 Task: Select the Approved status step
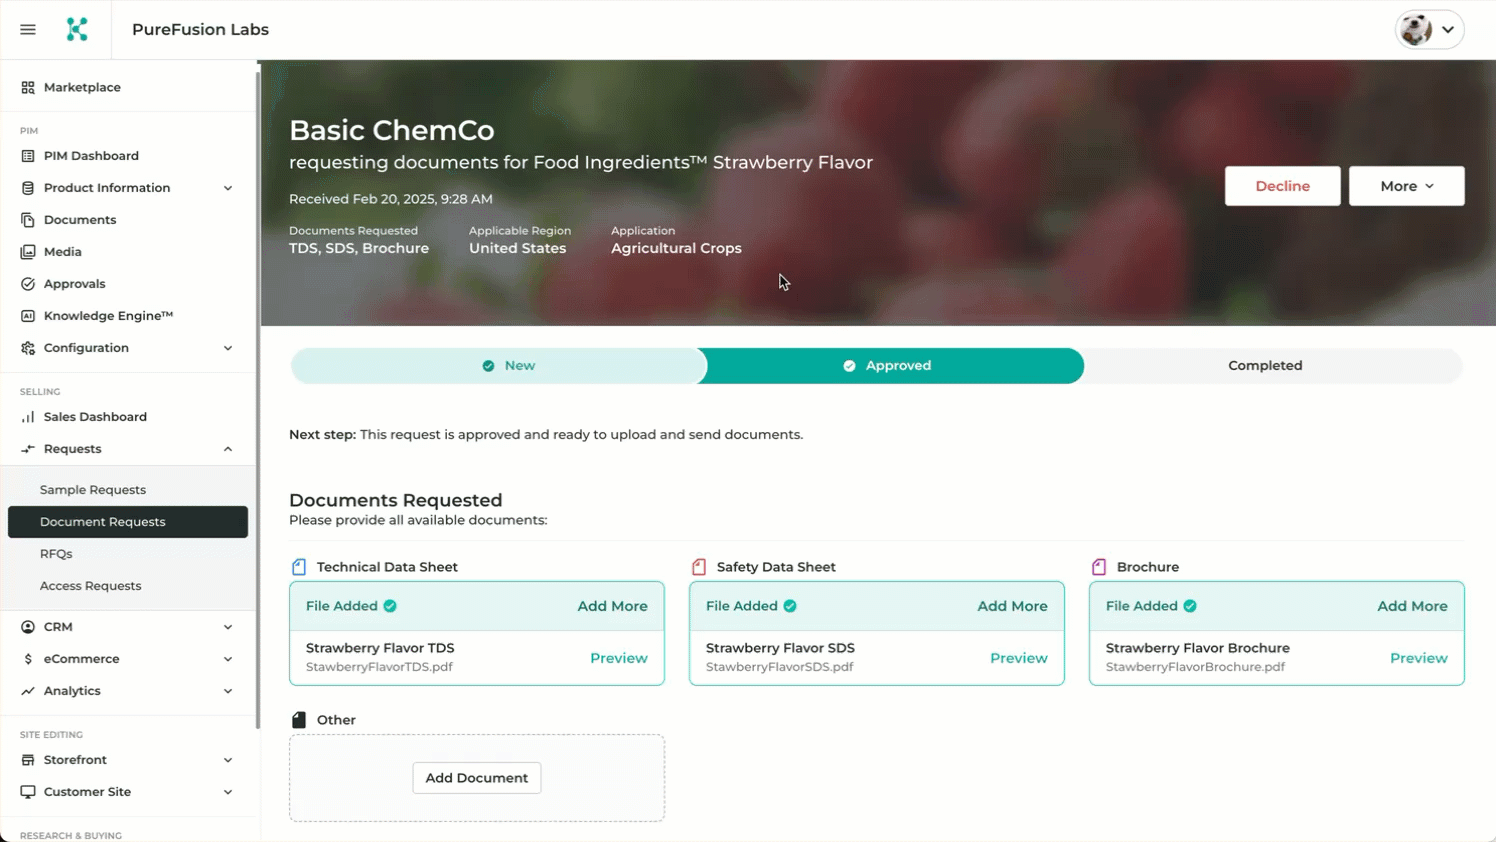[888, 366]
